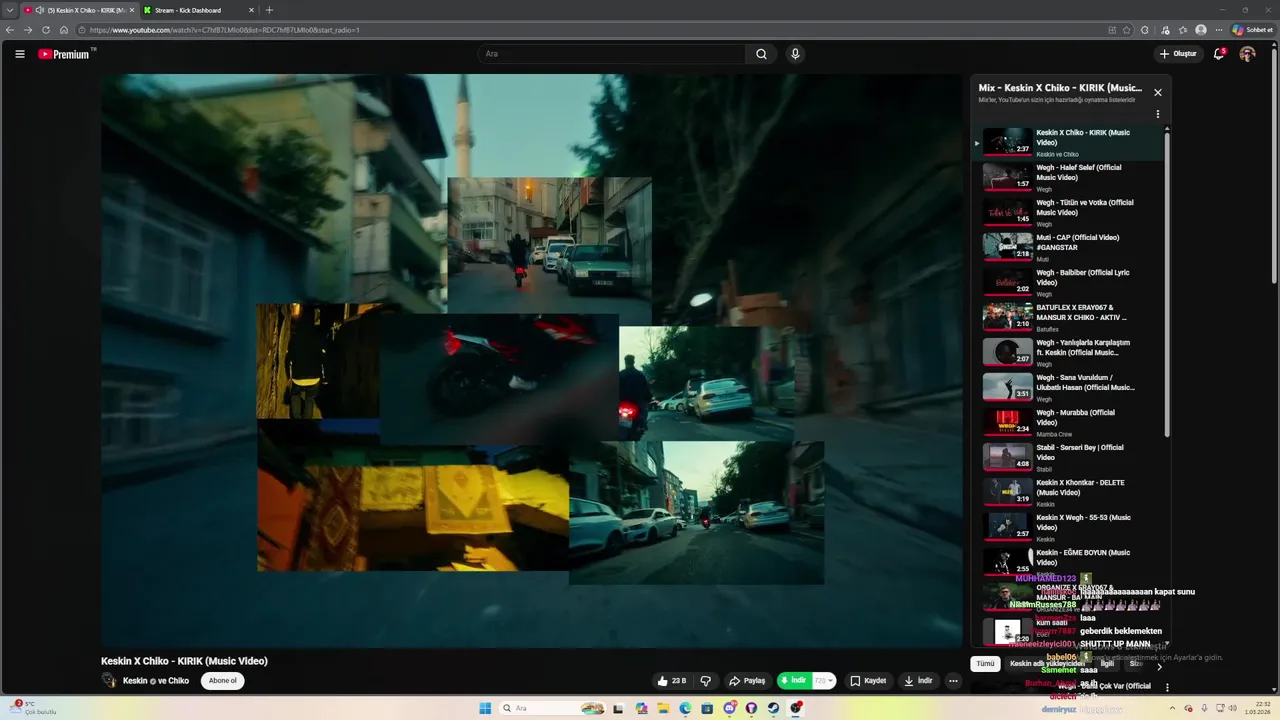Reload the page

tap(46, 30)
